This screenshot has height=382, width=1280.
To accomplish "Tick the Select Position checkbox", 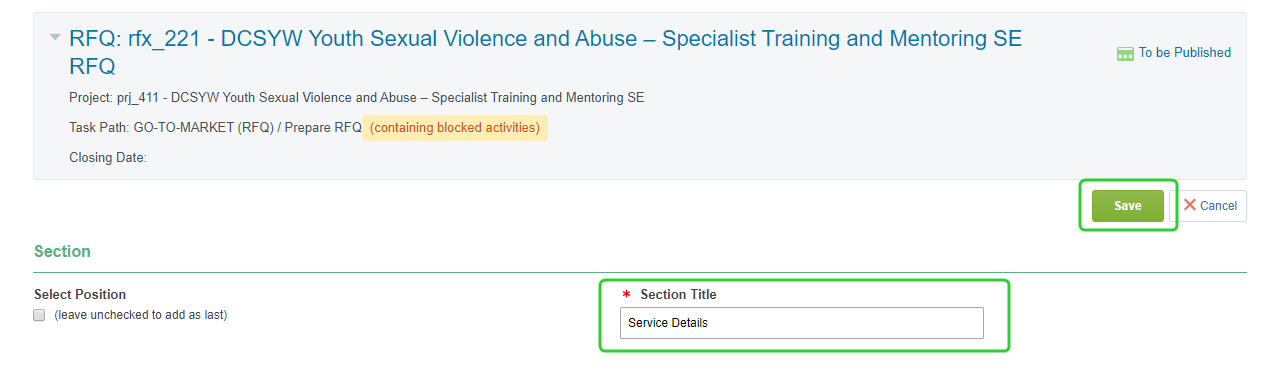I will coord(39,315).
